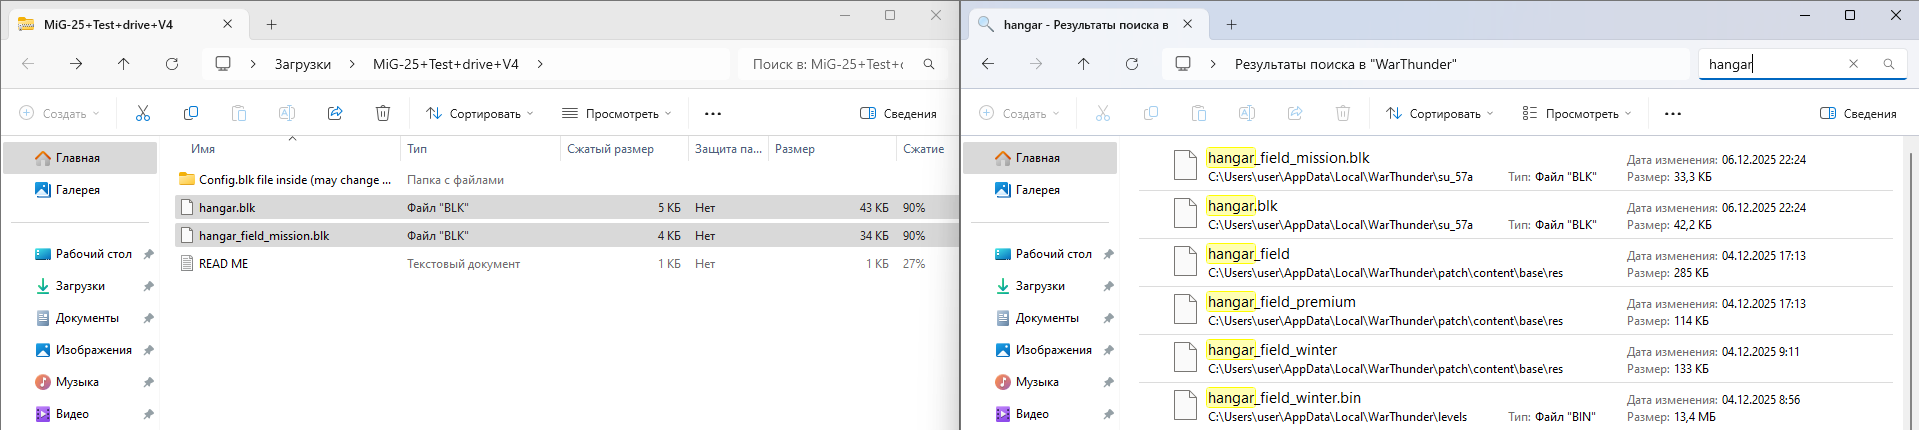Image resolution: width=1919 pixels, height=430 pixels.
Task: Toggle the Сведения details pane in search window
Action: tap(1858, 114)
